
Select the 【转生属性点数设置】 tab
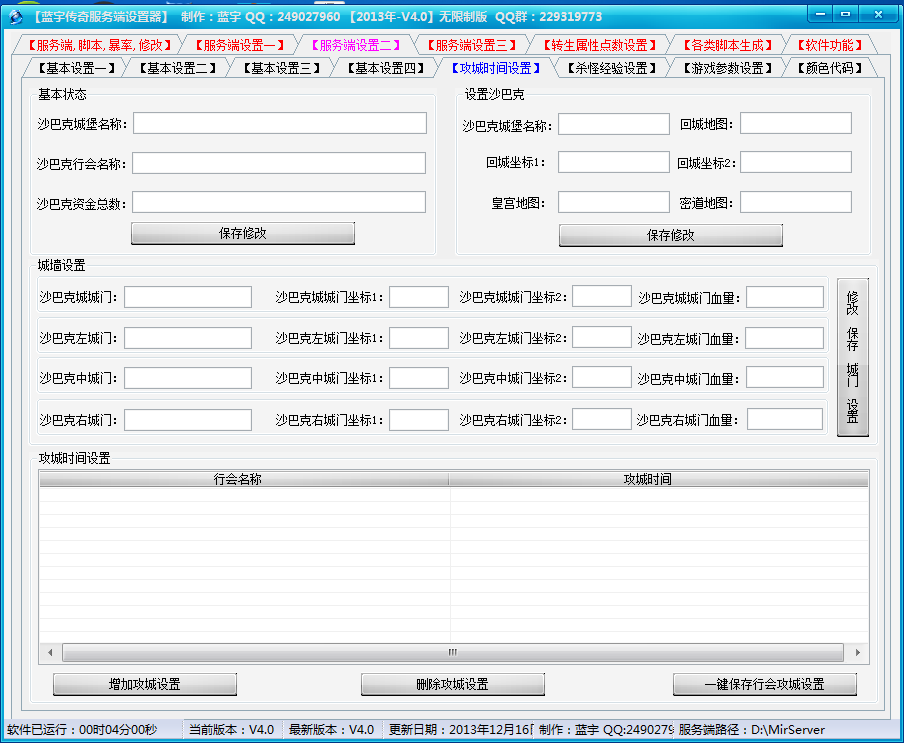pos(598,45)
